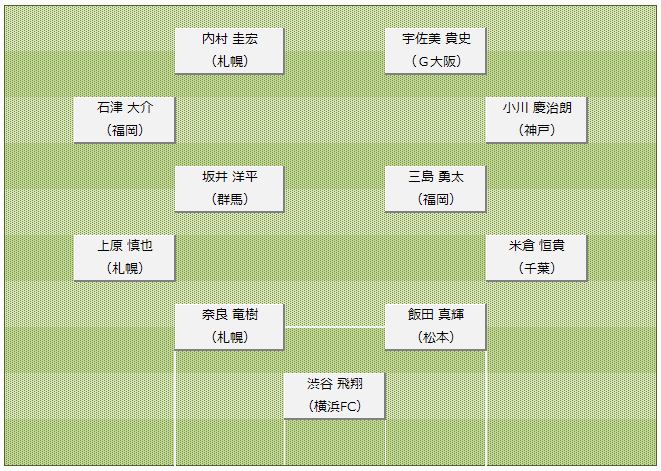Image resolution: width=661 pixels, height=471 pixels.
Task: Click the name text 石津 大介
Action: (125, 108)
